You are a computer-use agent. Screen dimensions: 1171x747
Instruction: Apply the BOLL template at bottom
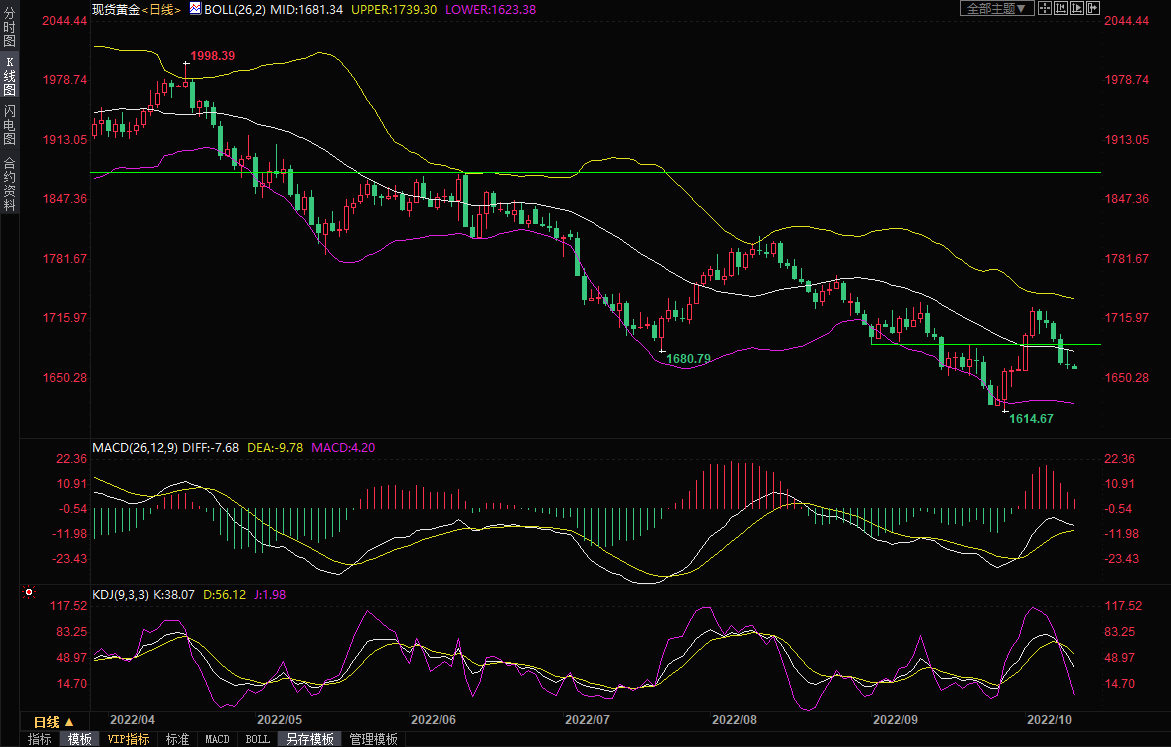click(x=257, y=739)
